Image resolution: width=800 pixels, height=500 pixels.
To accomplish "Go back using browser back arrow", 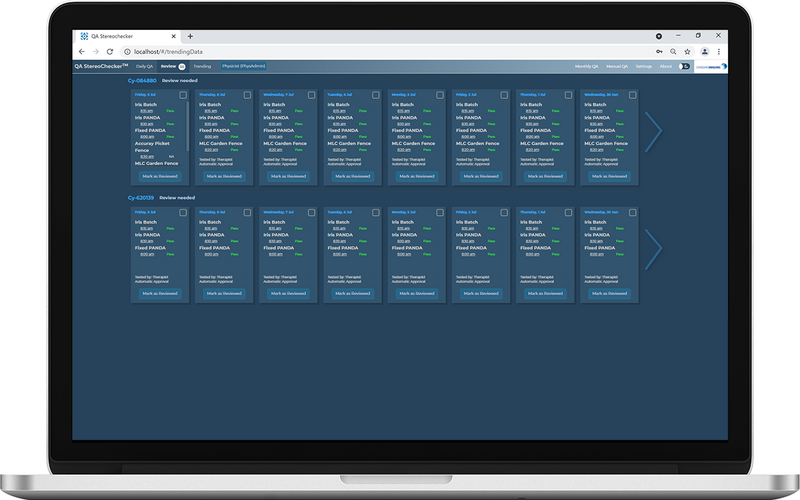I will 82,52.
